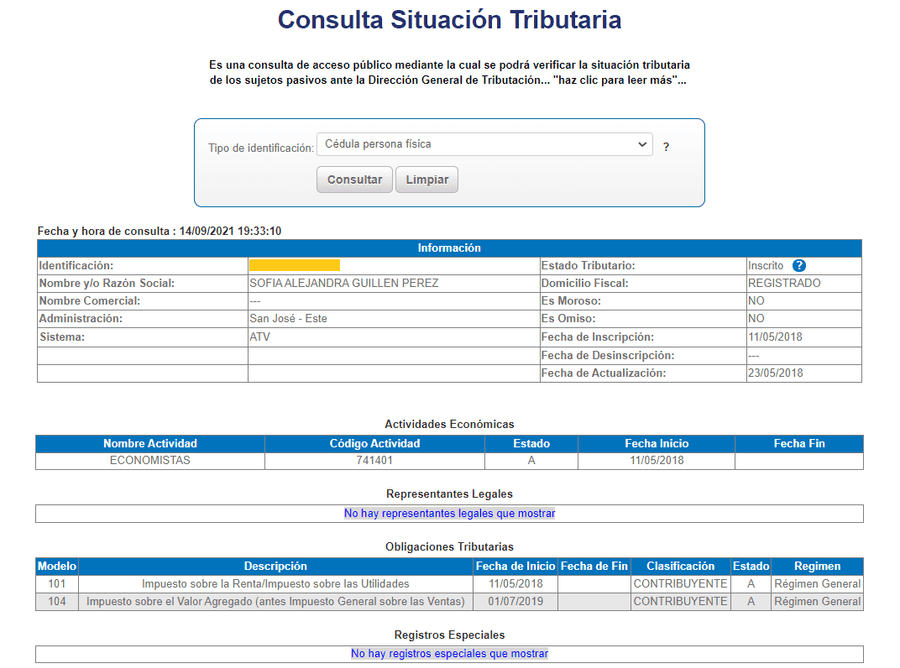
Task: Click "No hay registros especiales que mostrar" text
Action: [449, 654]
